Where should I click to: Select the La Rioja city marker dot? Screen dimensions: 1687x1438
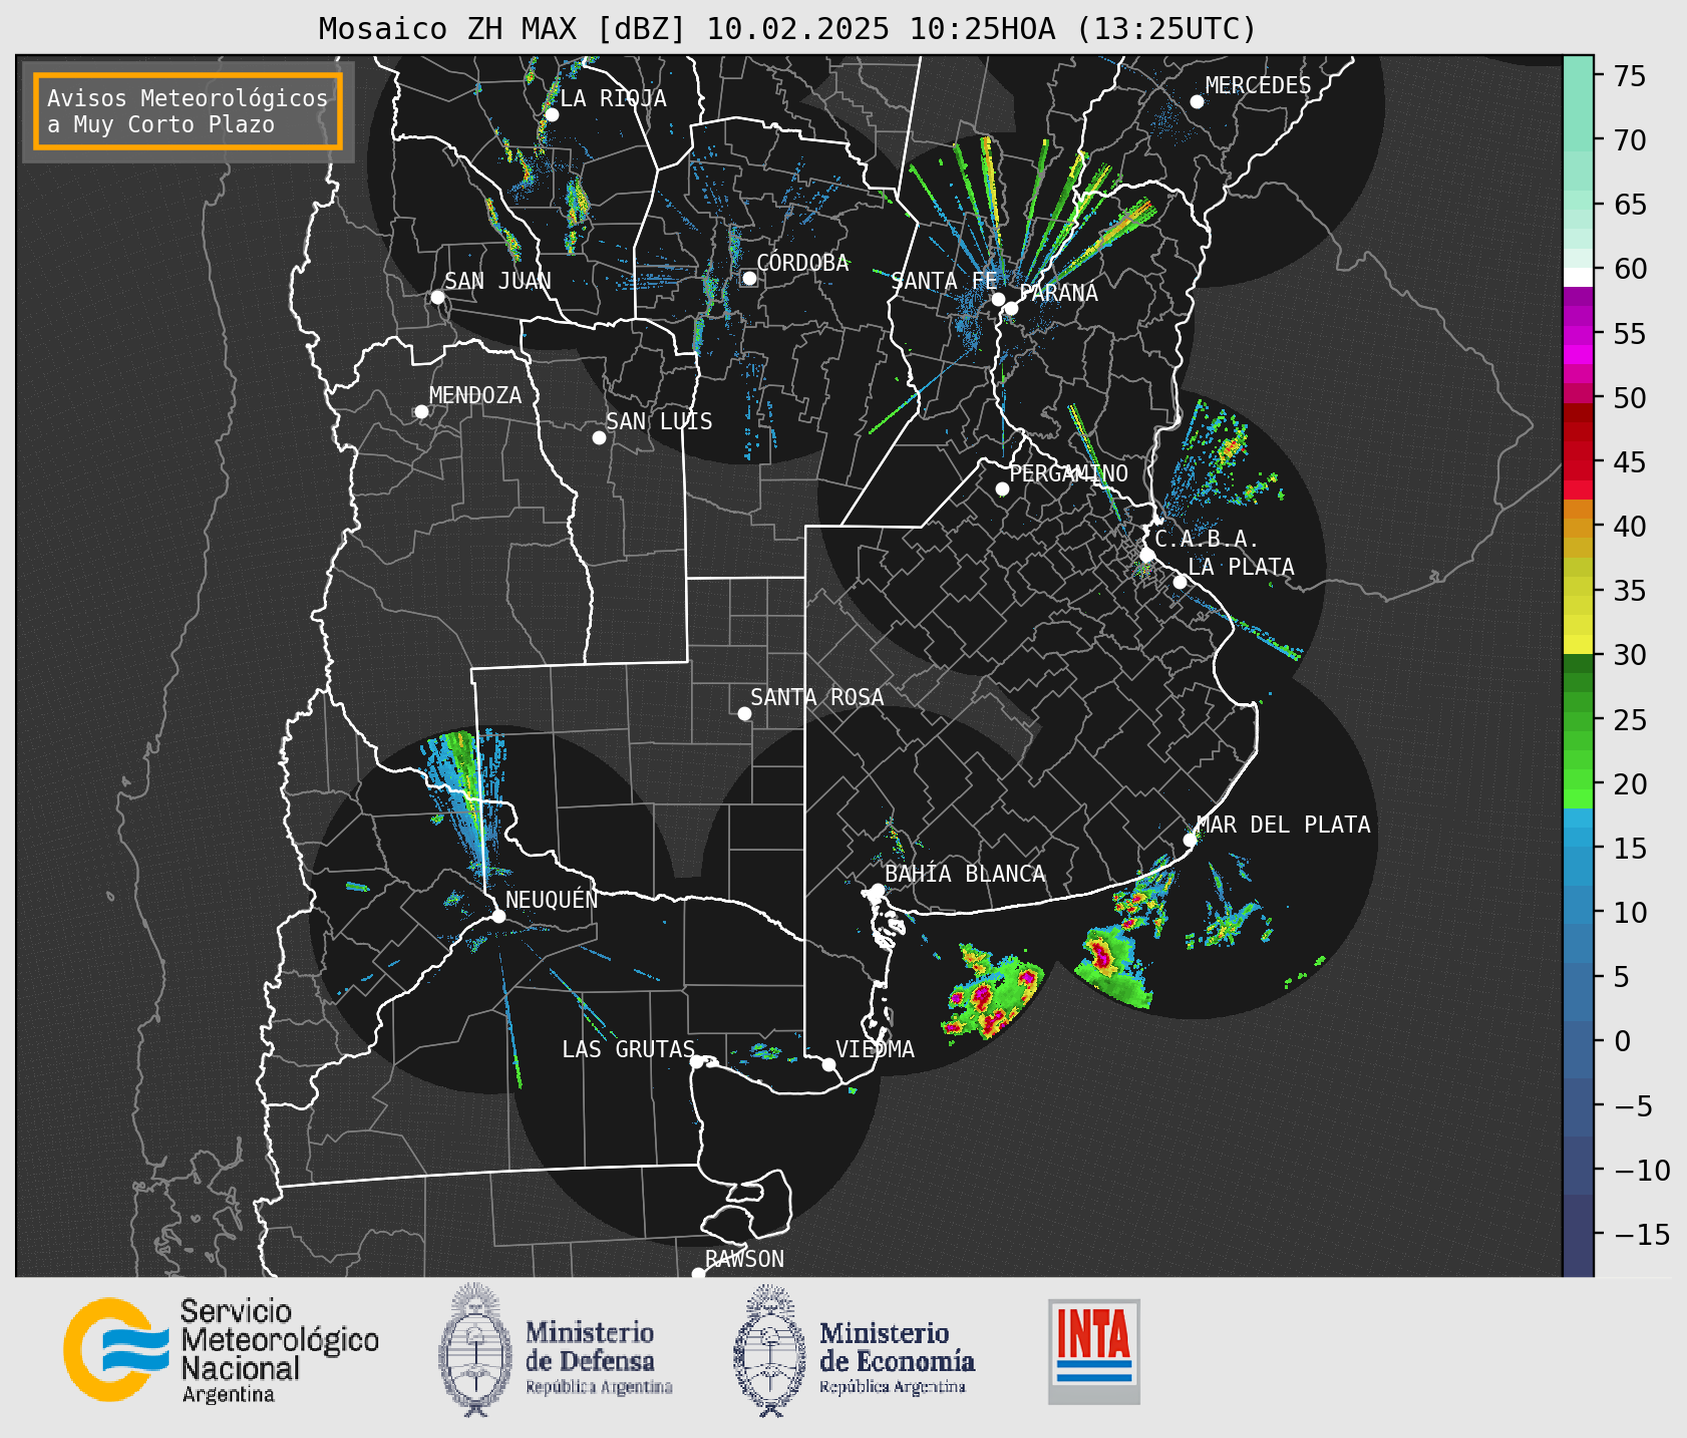click(552, 115)
